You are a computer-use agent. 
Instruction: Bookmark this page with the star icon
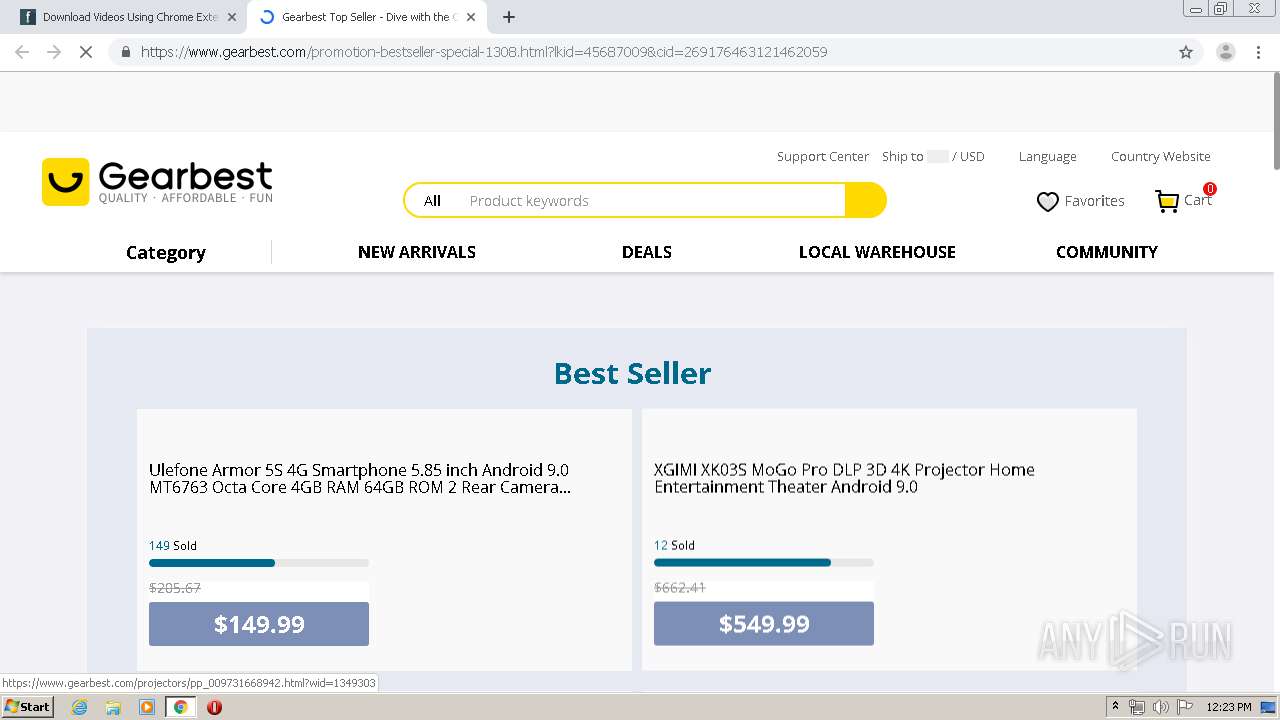1186,52
